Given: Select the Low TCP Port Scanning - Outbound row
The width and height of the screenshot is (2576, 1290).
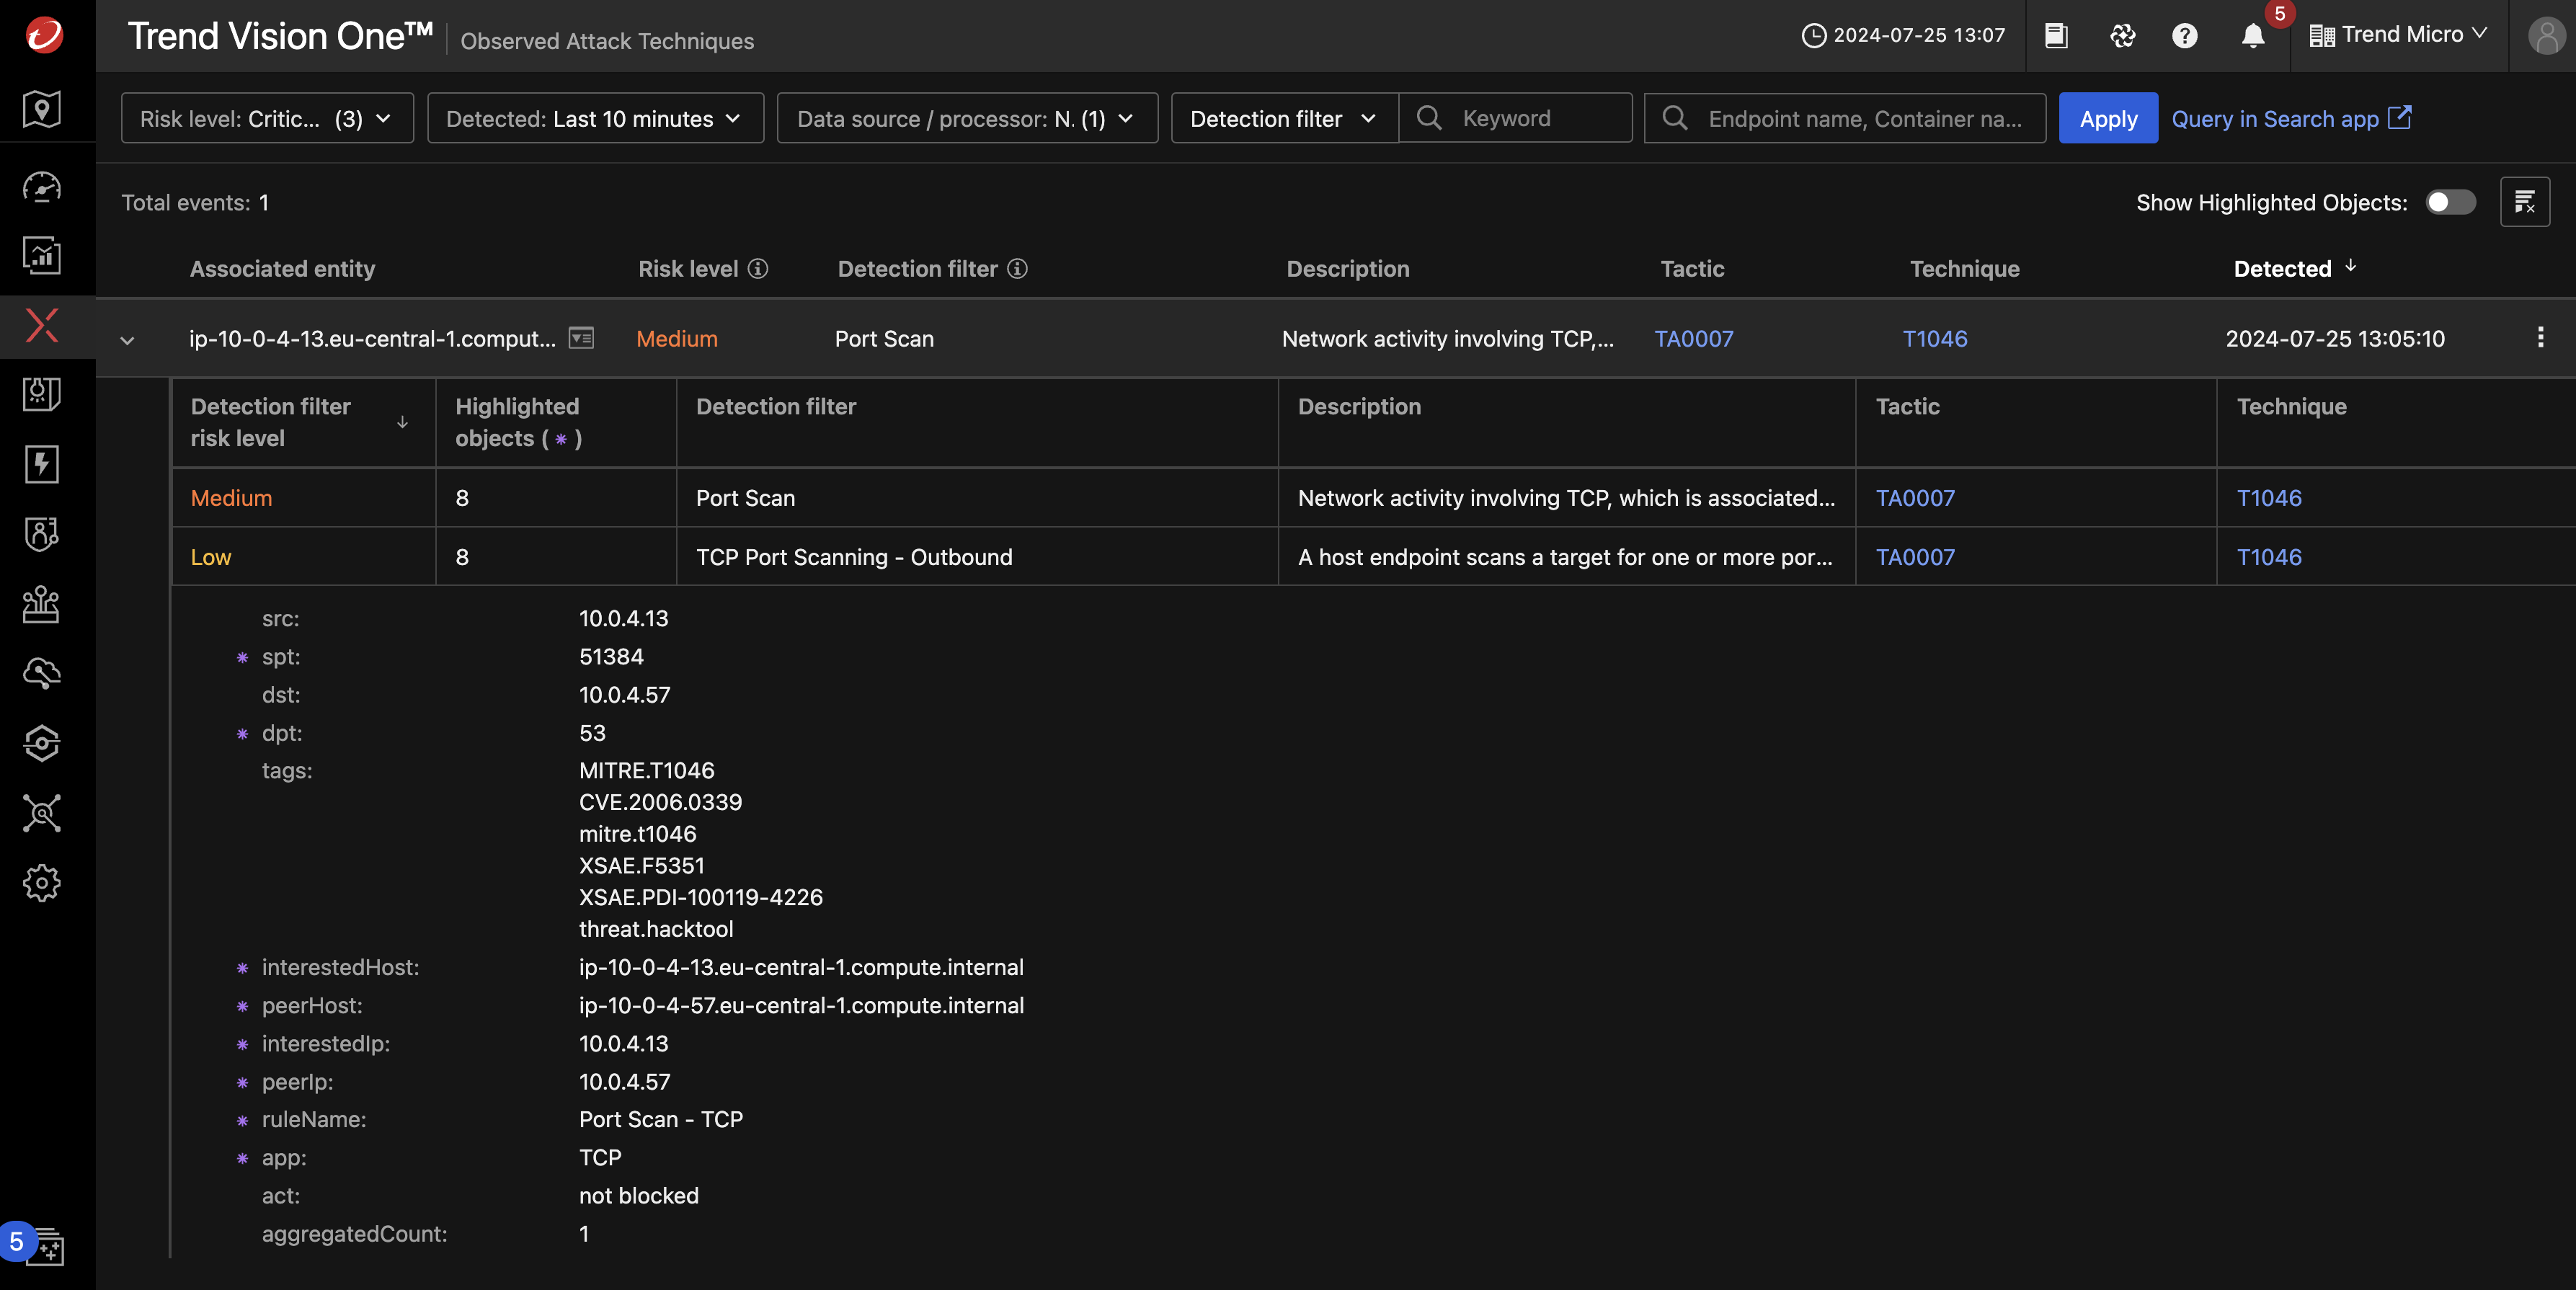Looking at the screenshot, I should tap(1373, 556).
